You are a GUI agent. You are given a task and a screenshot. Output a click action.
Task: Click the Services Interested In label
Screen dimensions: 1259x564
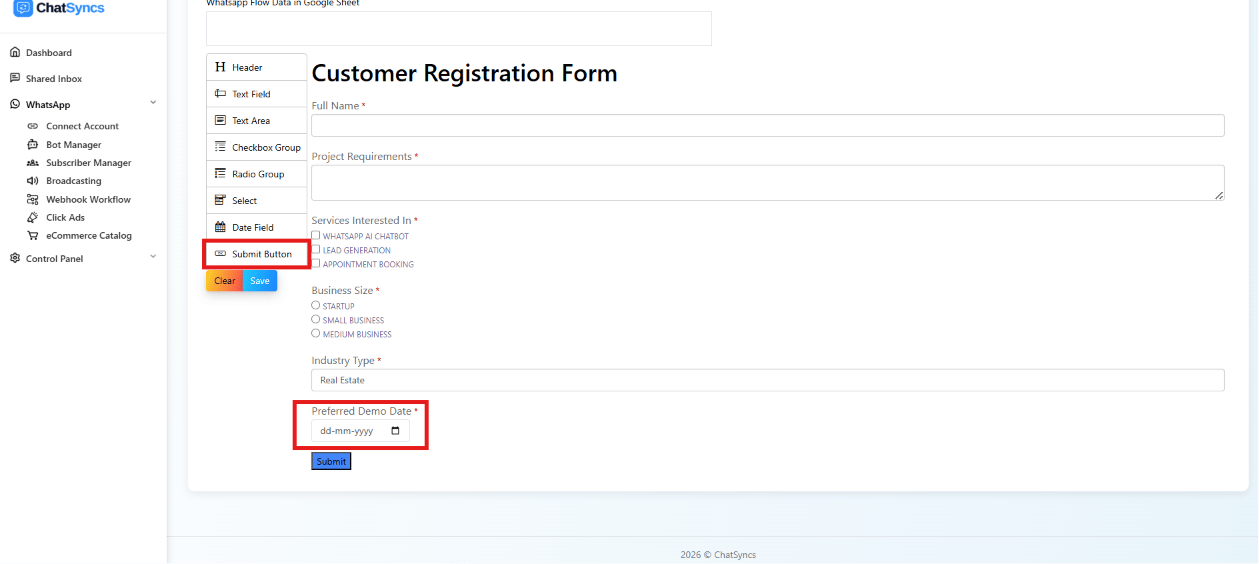tap(361, 220)
